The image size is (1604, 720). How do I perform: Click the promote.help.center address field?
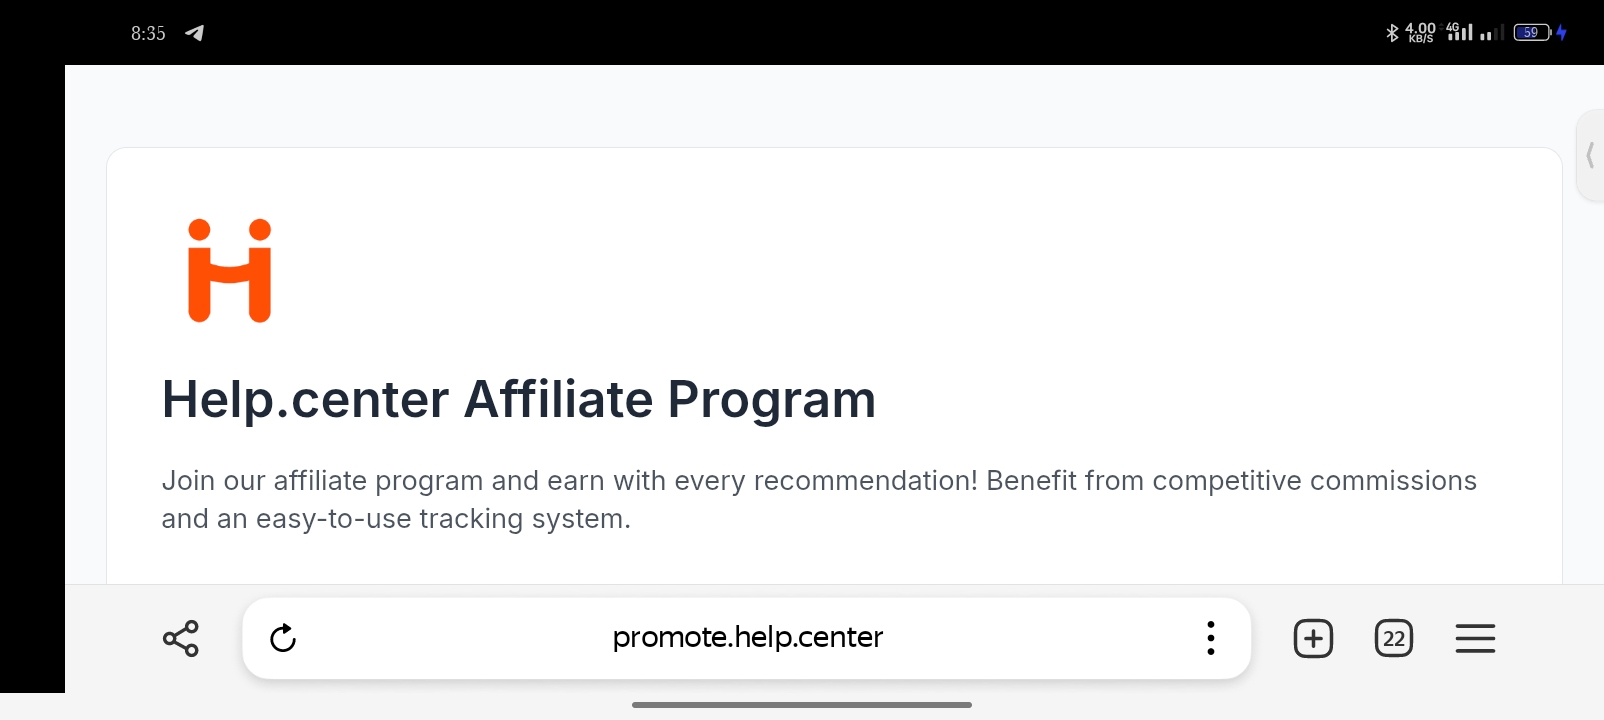coord(747,638)
